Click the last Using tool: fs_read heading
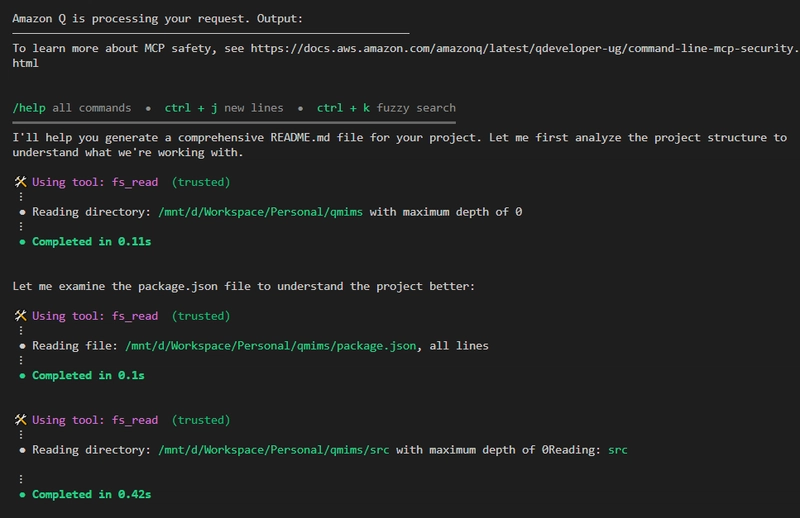Screen dimensions: 800x518 95,420
